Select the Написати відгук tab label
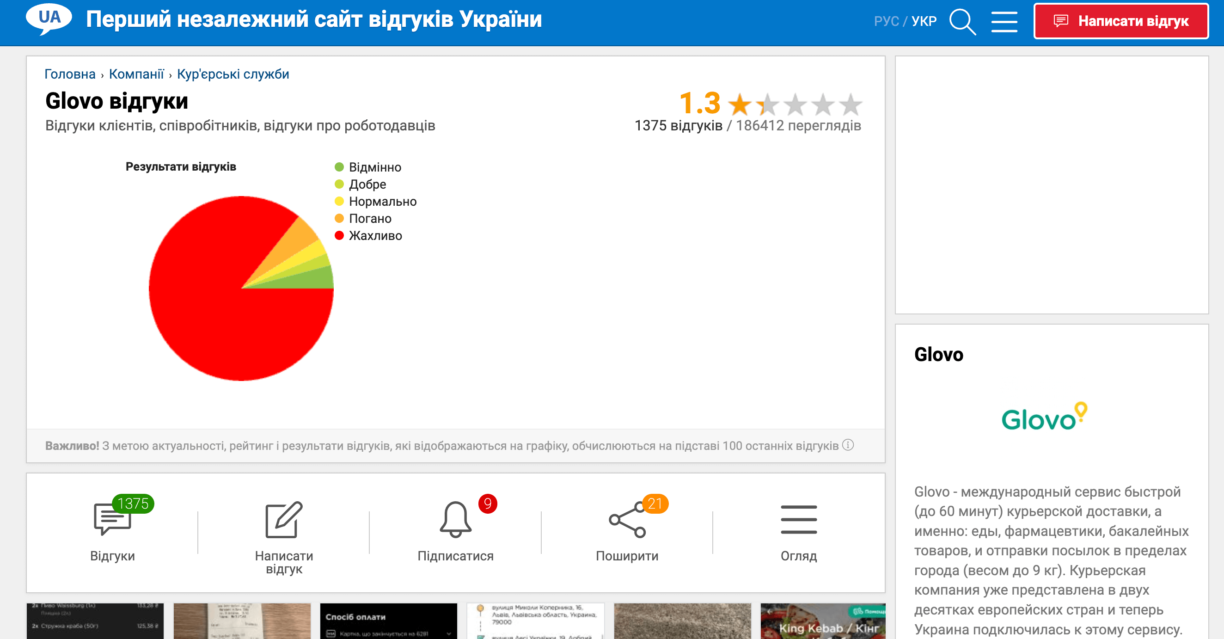Screen dimensions: 1224x639 pyautogui.click(x=284, y=562)
